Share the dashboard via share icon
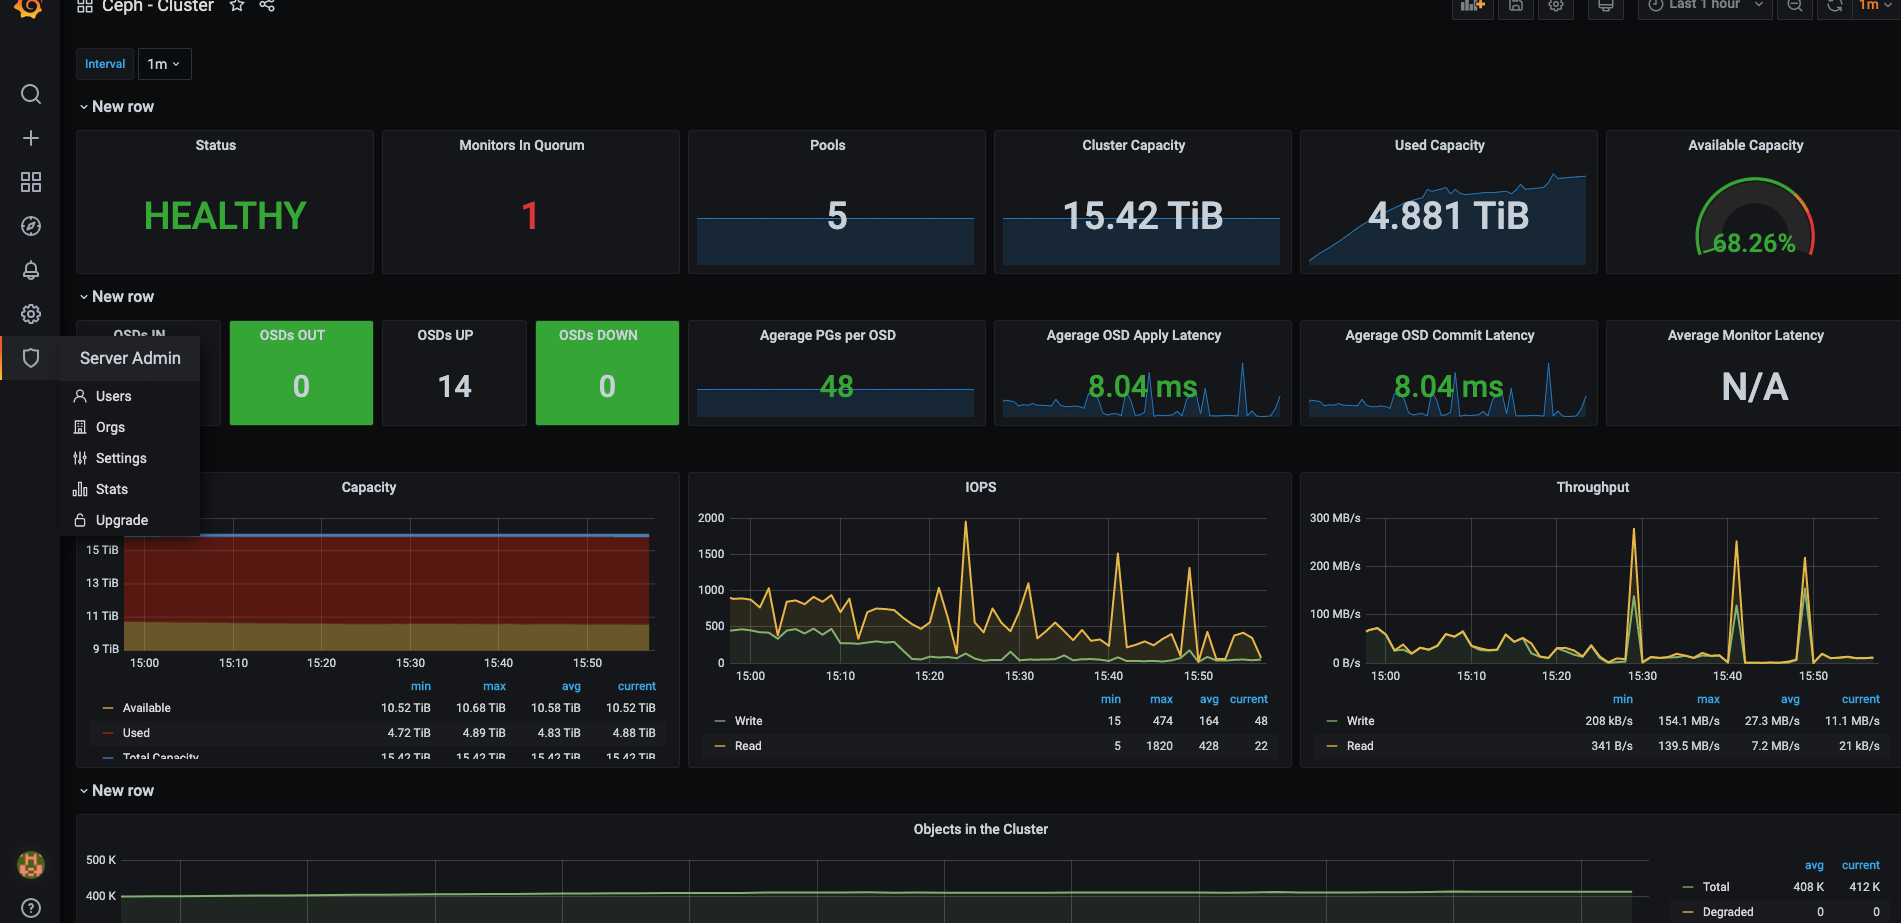 coord(267,6)
